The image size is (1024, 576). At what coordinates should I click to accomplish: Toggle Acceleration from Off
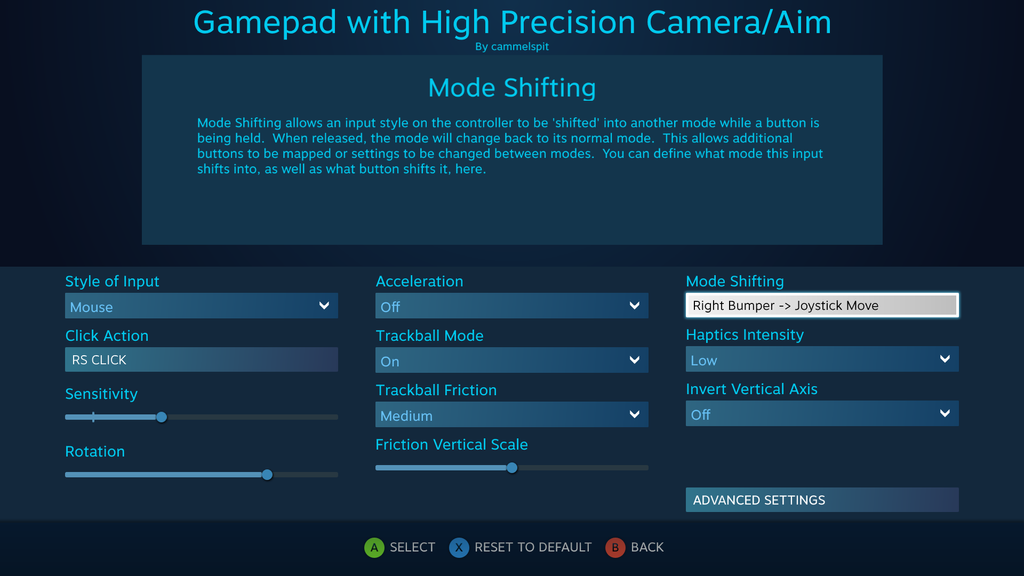pos(512,306)
